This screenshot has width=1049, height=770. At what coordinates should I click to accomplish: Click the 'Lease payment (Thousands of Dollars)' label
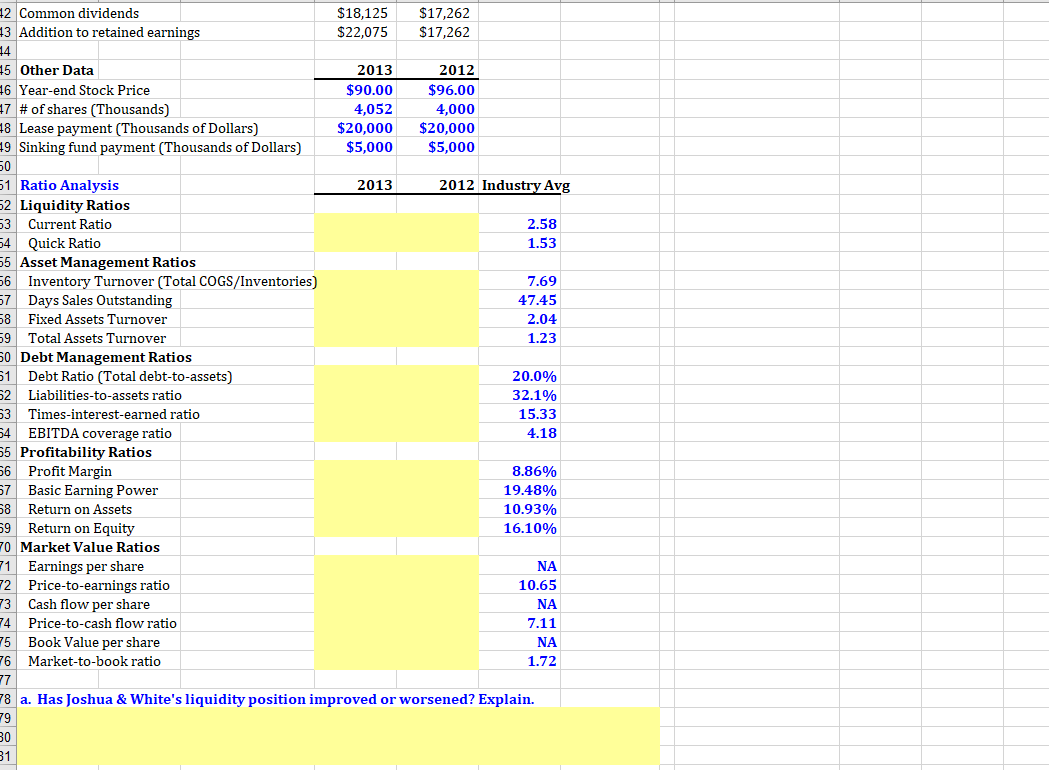point(138,128)
